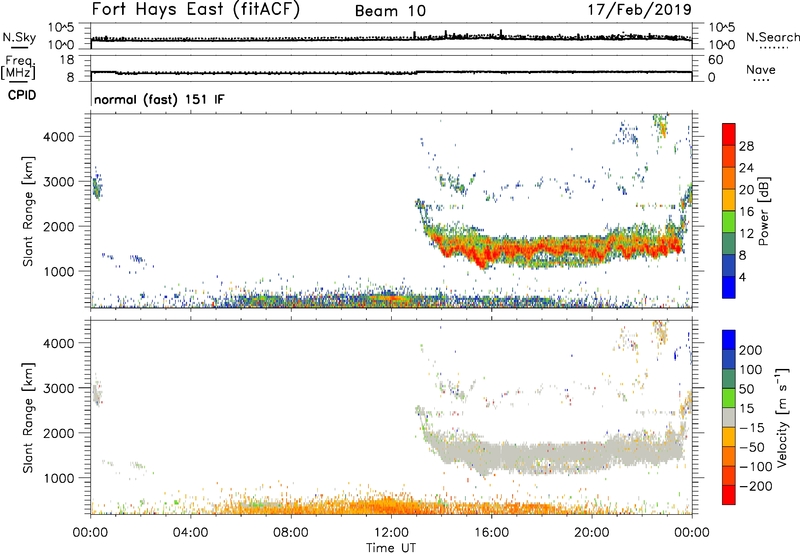
Task: Click the '3000' tick of the velocity panel
Action: point(58,388)
